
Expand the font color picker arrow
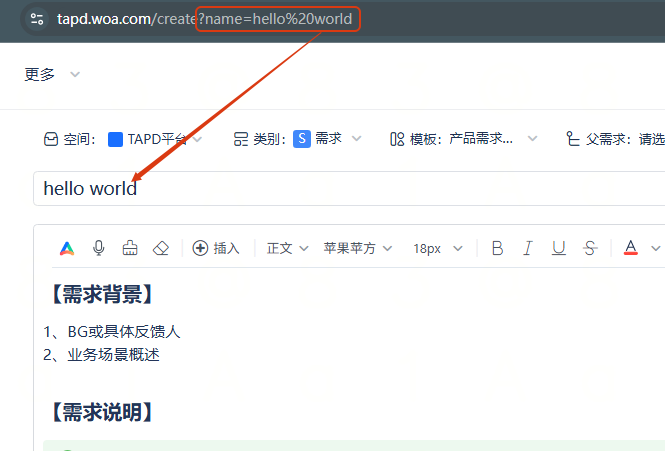(x=656, y=249)
